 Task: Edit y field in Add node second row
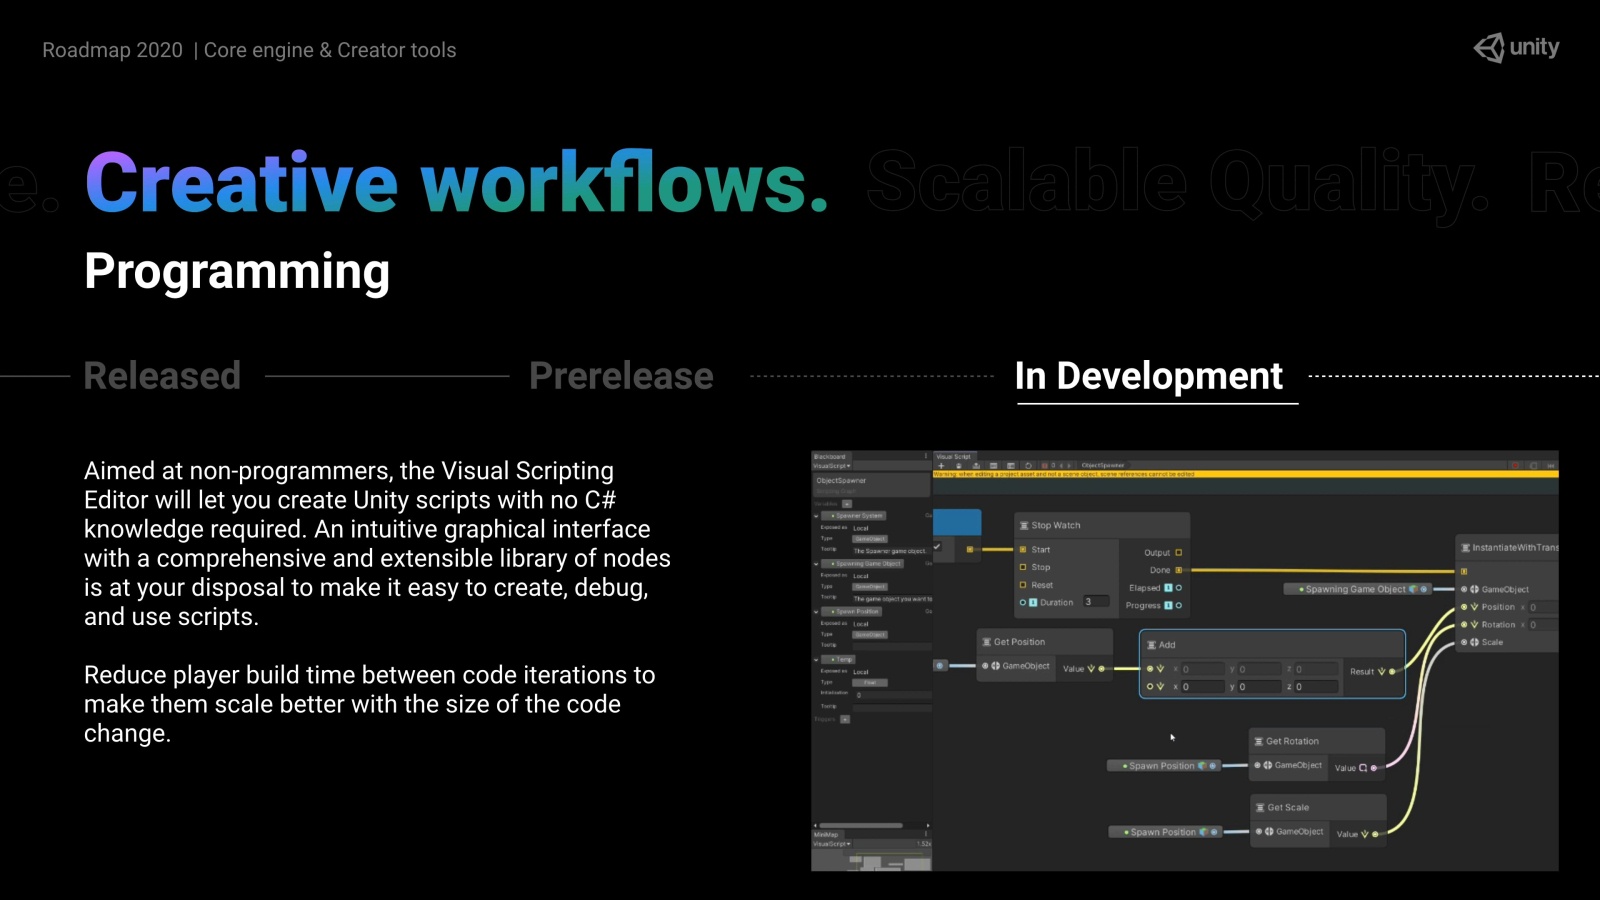point(1260,687)
